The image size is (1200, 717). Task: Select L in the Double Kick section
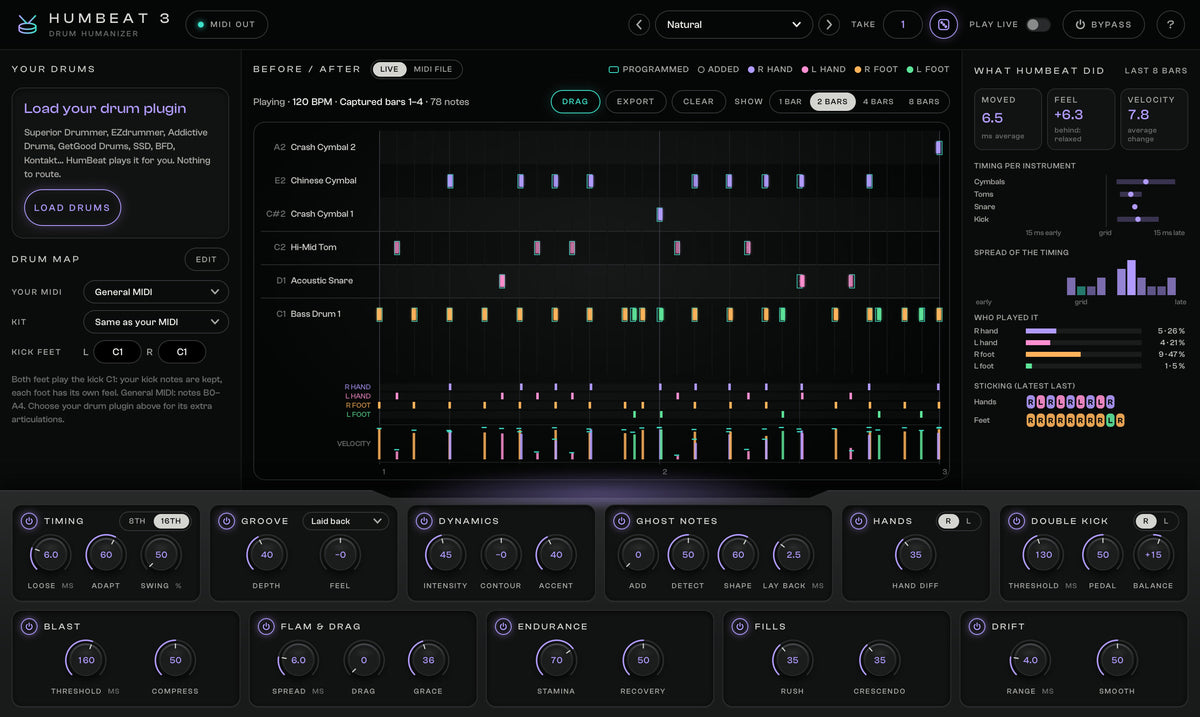[1165, 521]
